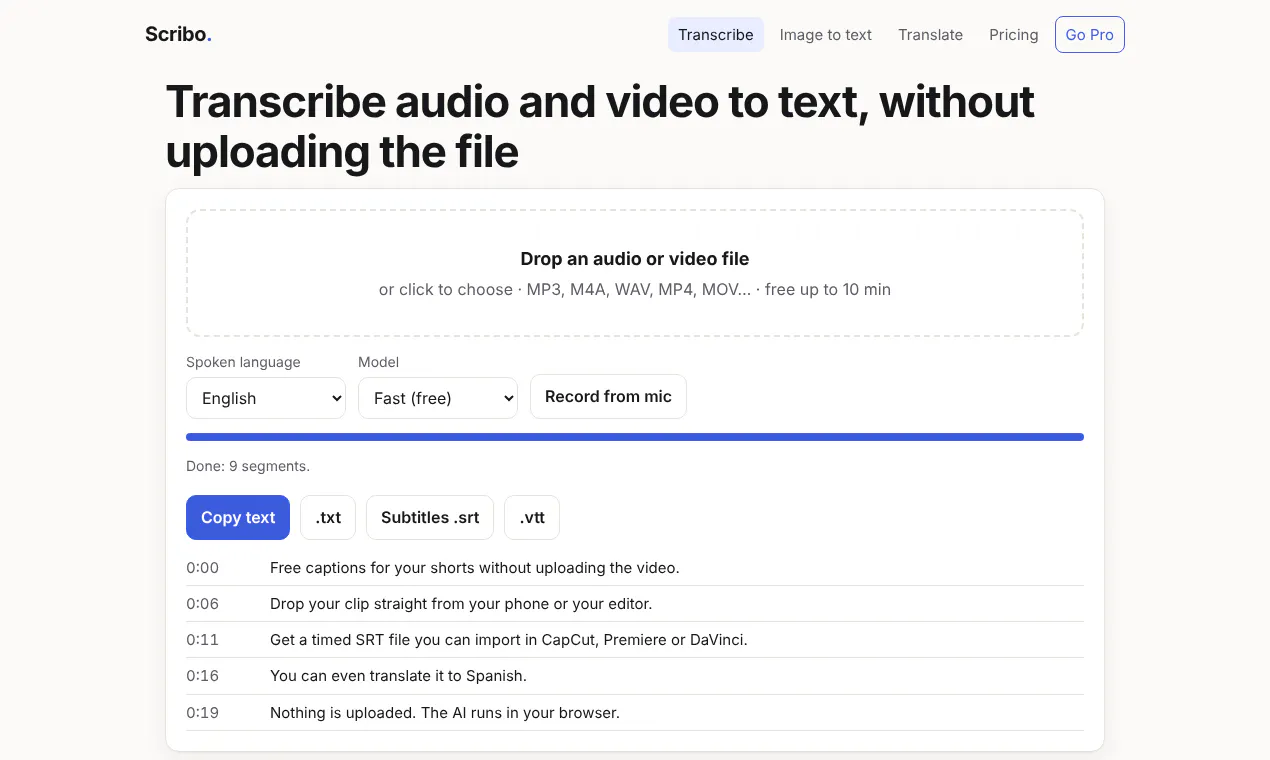
Task: Click segment 'You can even translate it to Spanish'
Action: [x=398, y=676]
